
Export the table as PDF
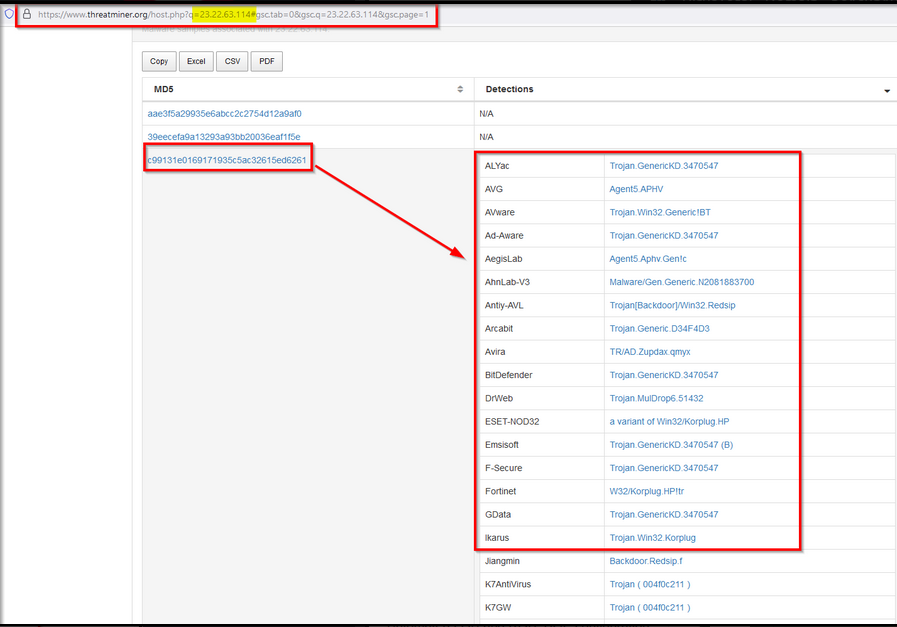[267, 61]
